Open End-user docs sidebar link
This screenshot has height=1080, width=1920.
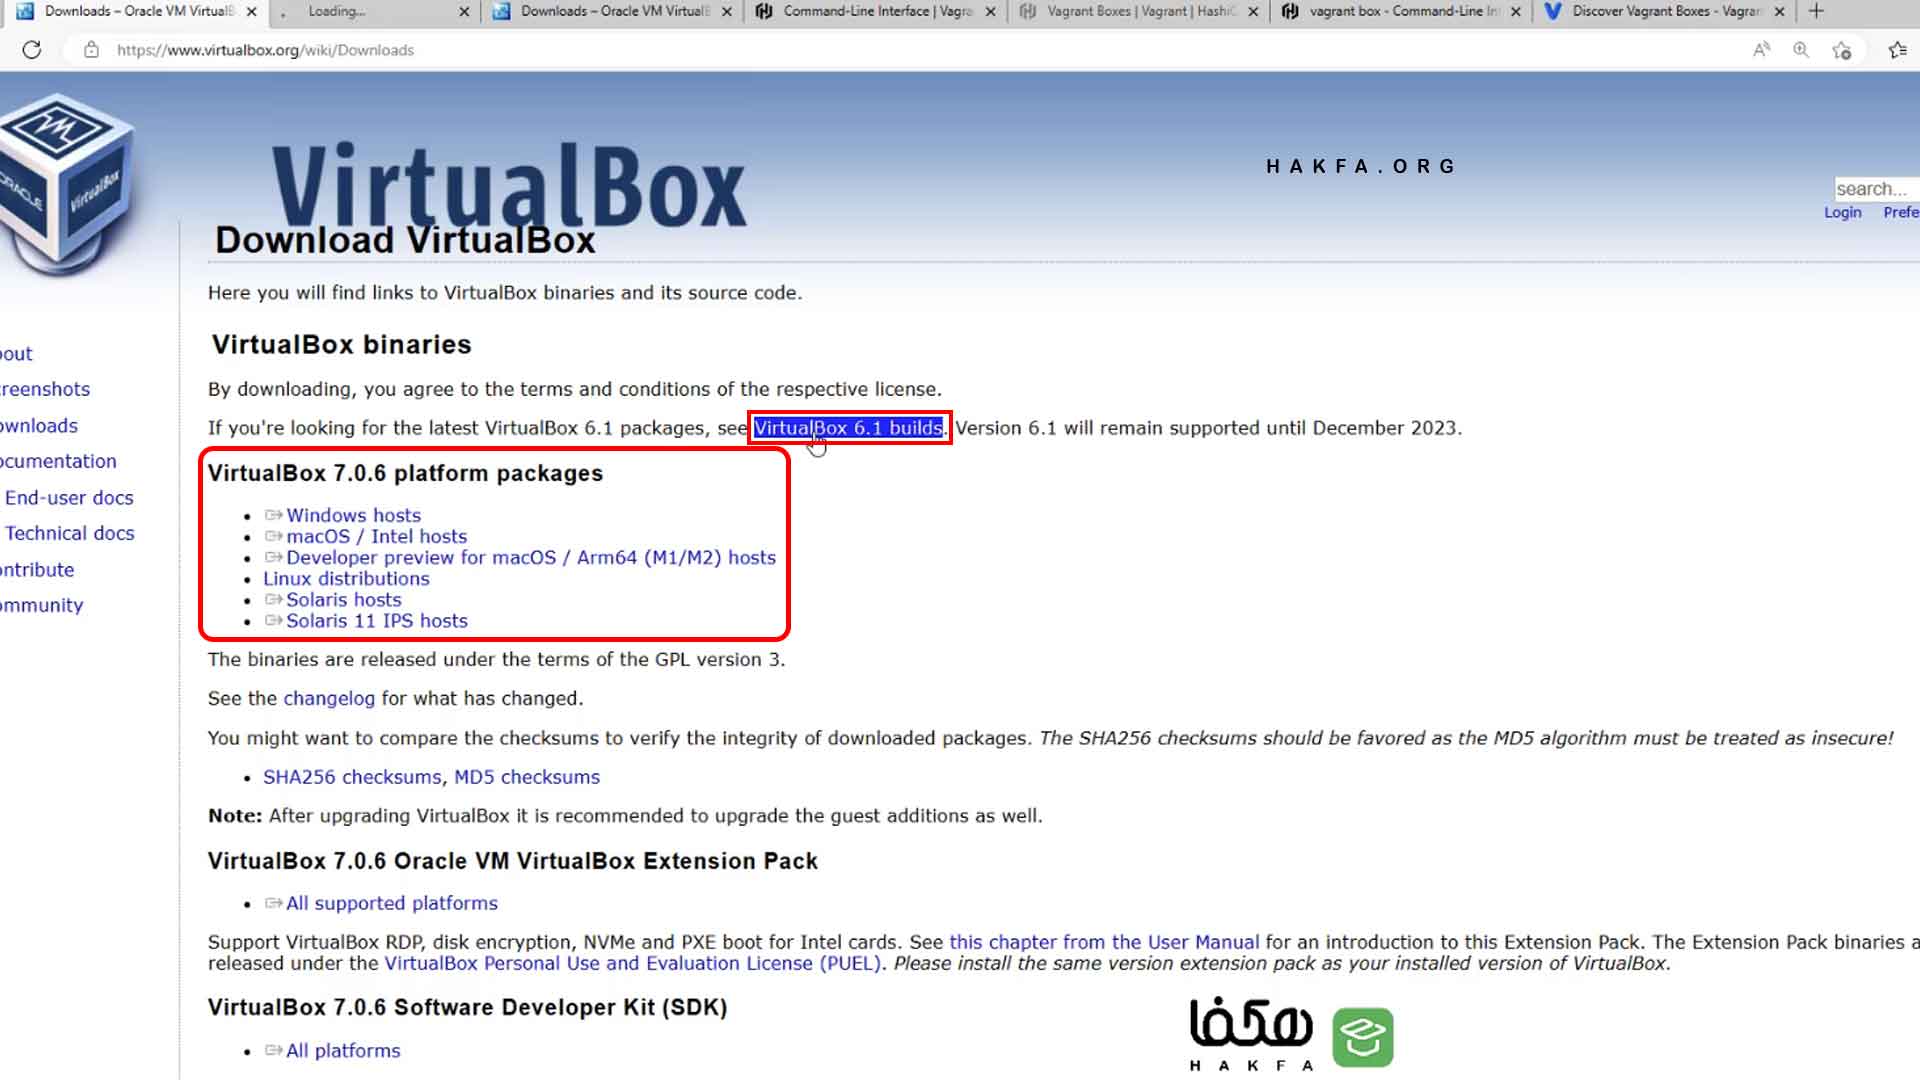(69, 498)
